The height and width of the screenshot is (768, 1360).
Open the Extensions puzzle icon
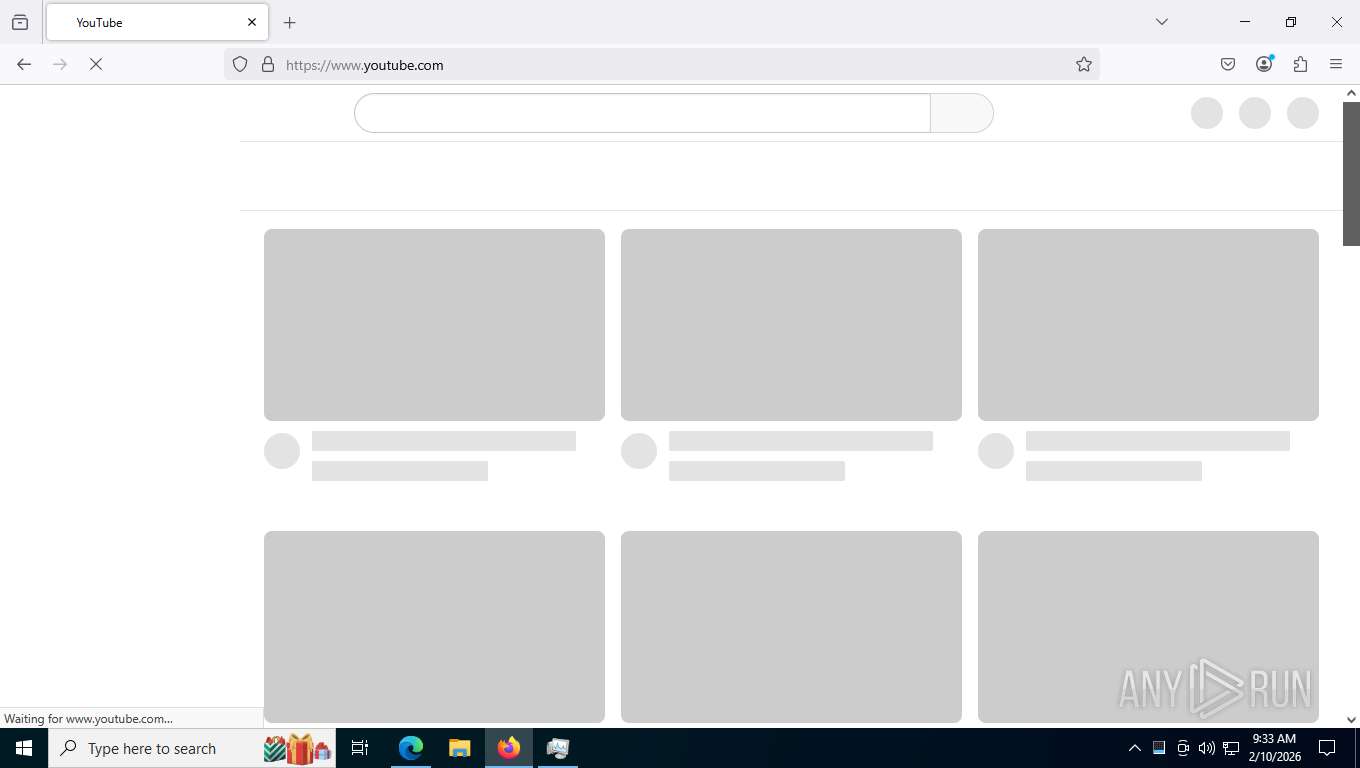click(1300, 64)
